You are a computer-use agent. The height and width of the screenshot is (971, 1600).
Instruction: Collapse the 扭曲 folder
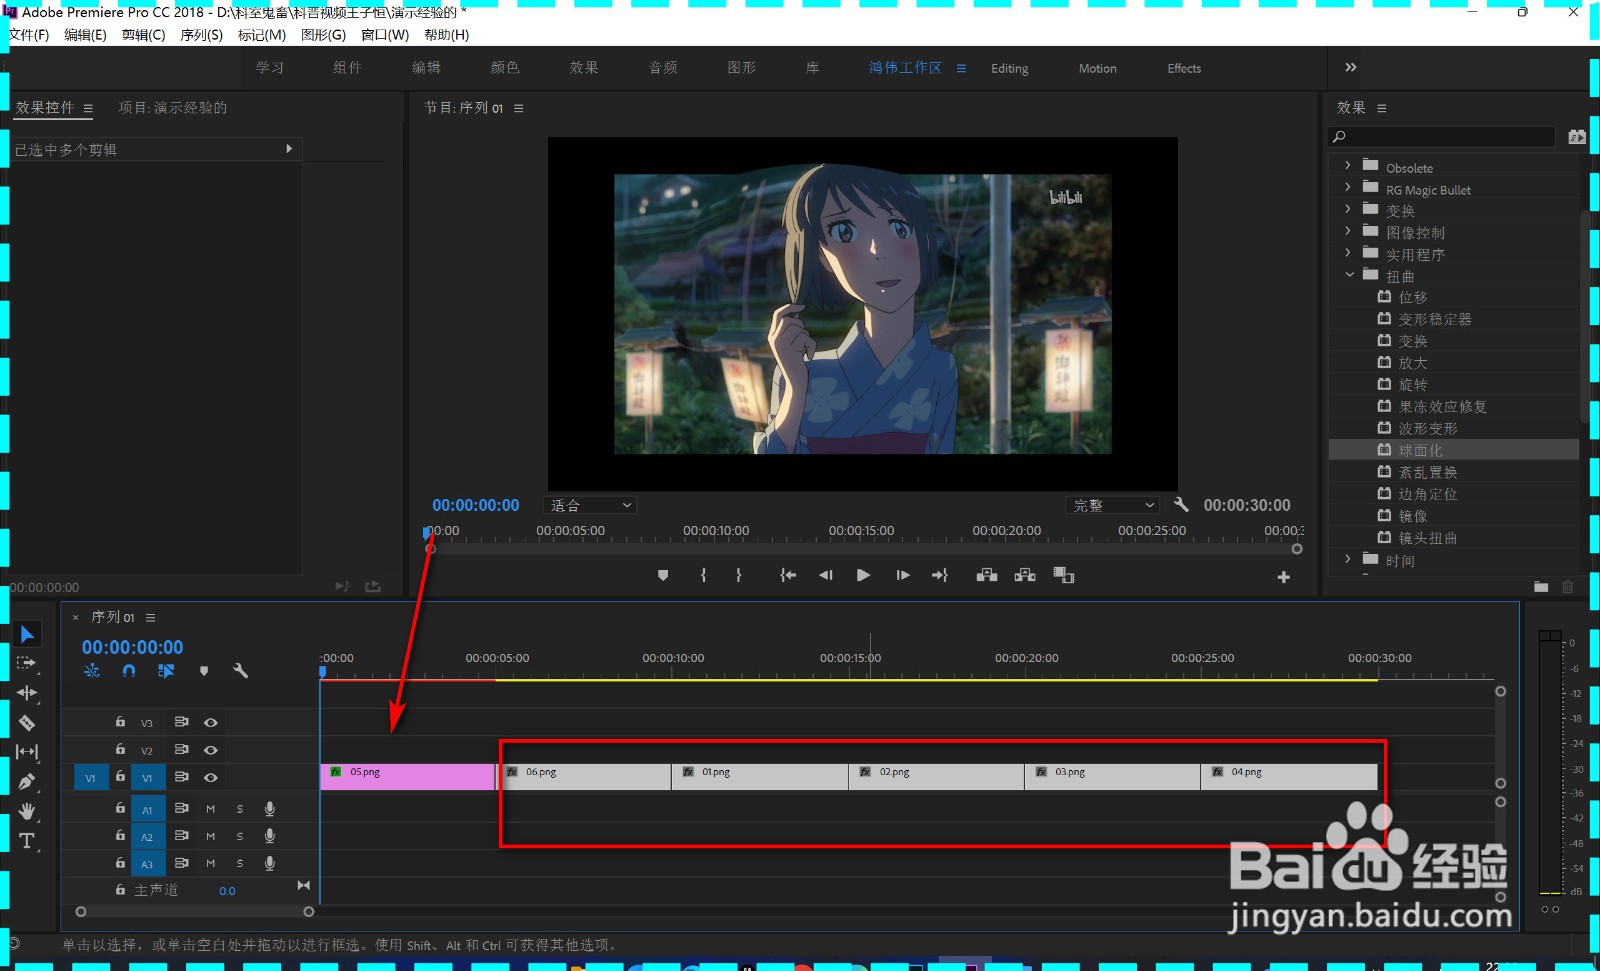point(1349,274)
